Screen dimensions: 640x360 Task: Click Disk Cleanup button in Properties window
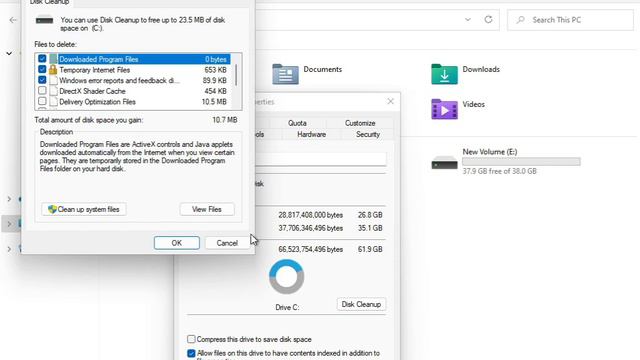(x=361, y=304)
